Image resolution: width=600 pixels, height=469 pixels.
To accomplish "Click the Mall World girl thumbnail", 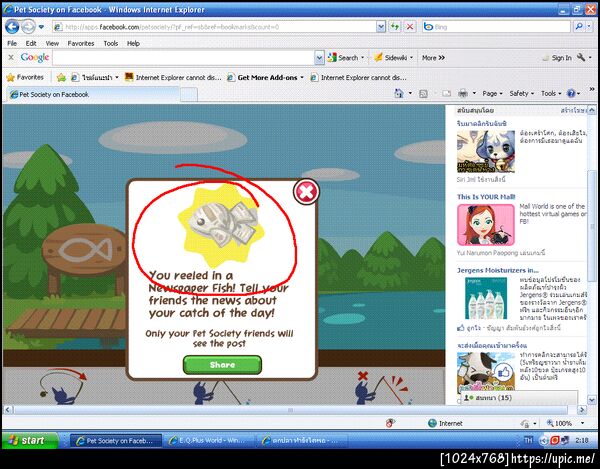I will (486, 225).
